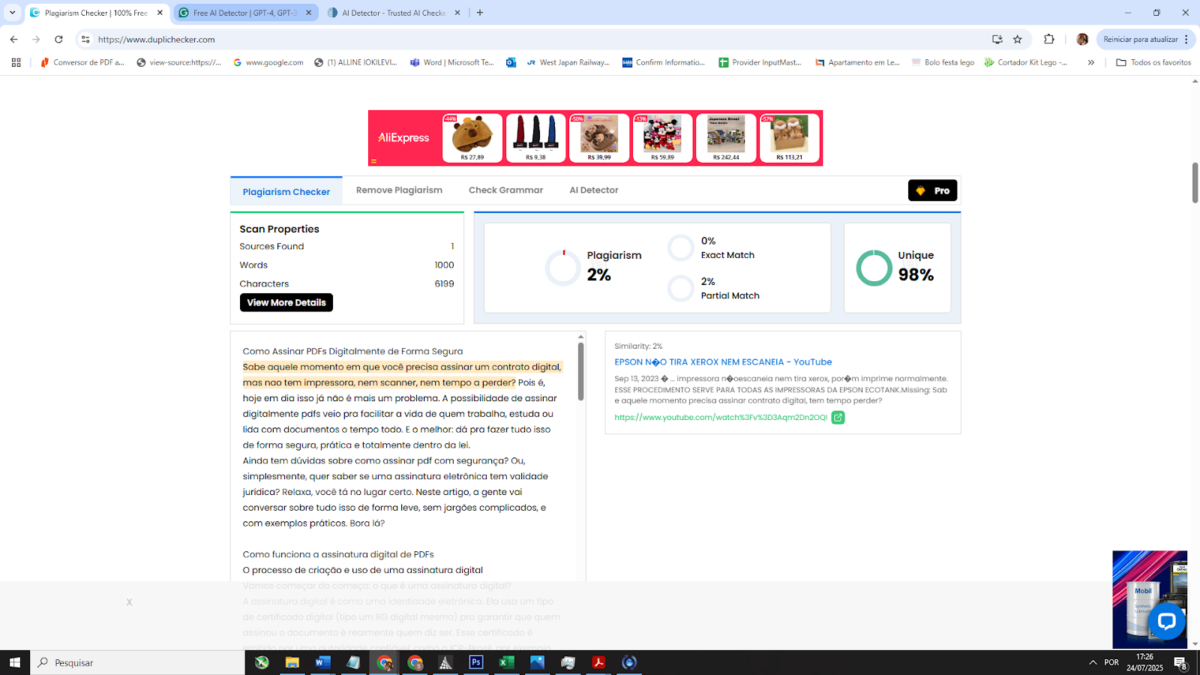The width and height of the screenshot is (1200, 675).
Task: Open the youtube.com source URL
Action: 720,417
